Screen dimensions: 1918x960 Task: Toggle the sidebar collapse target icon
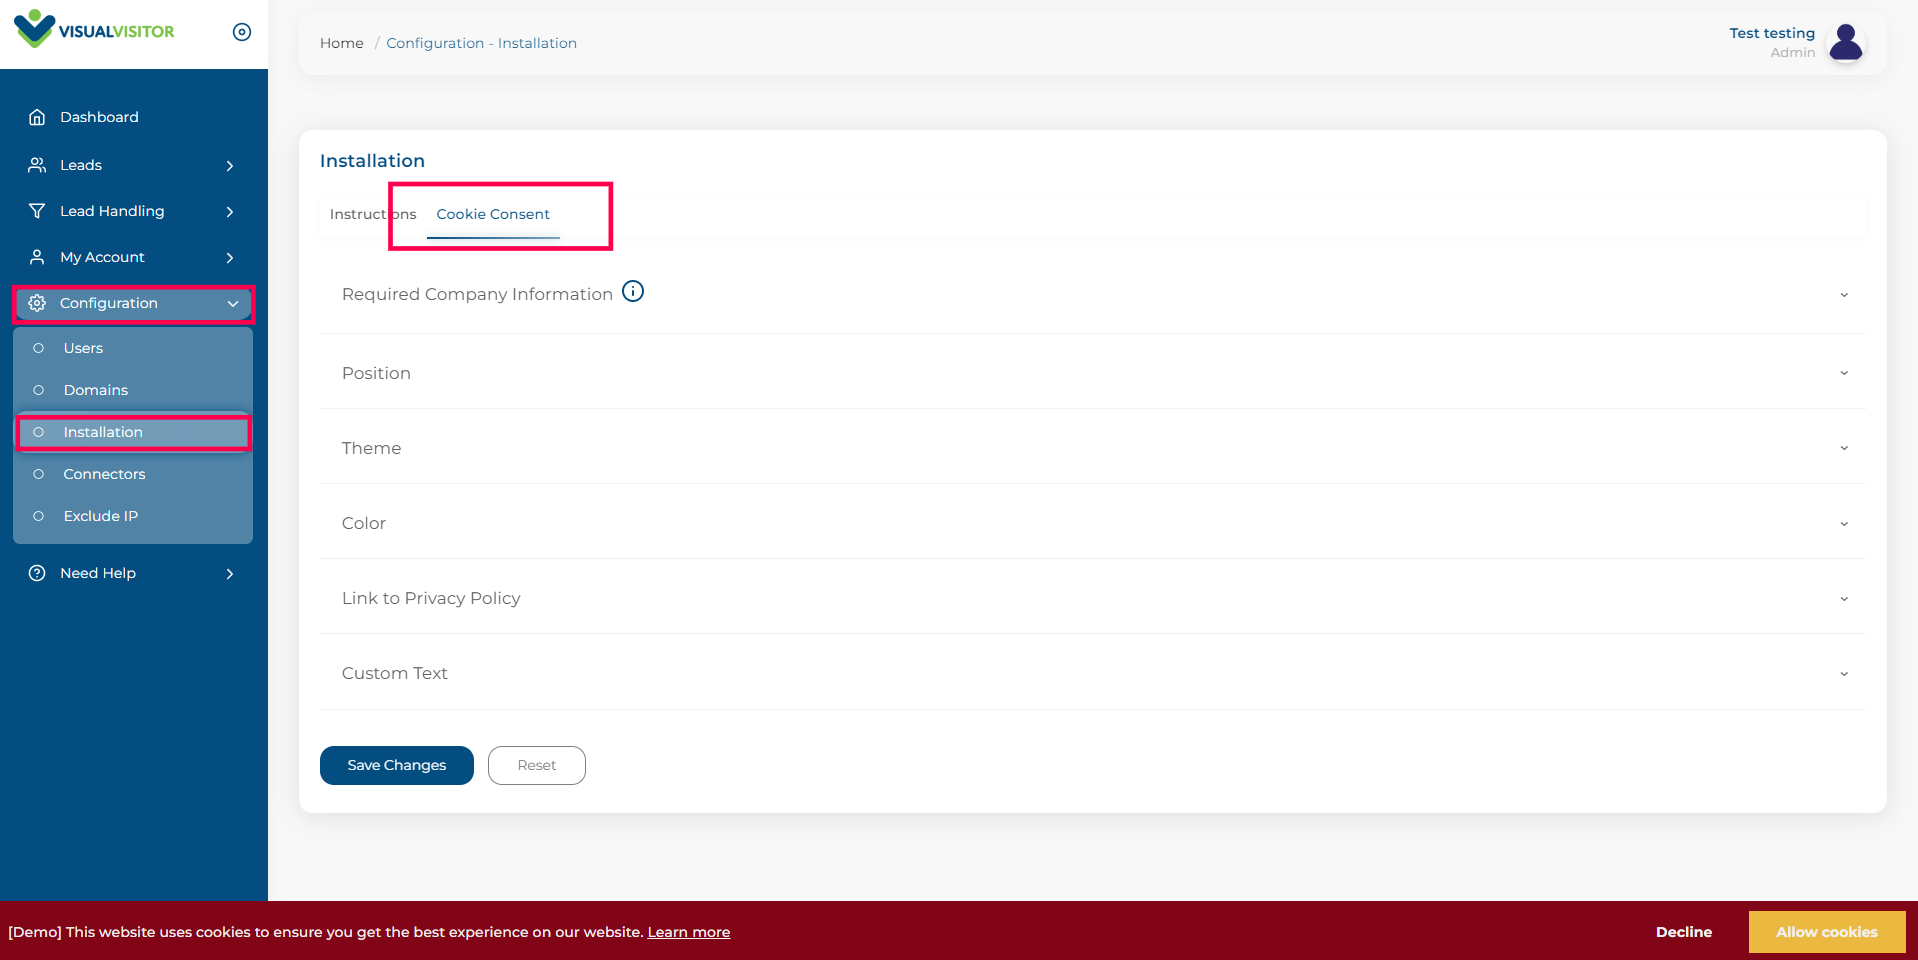click(242, 32)
